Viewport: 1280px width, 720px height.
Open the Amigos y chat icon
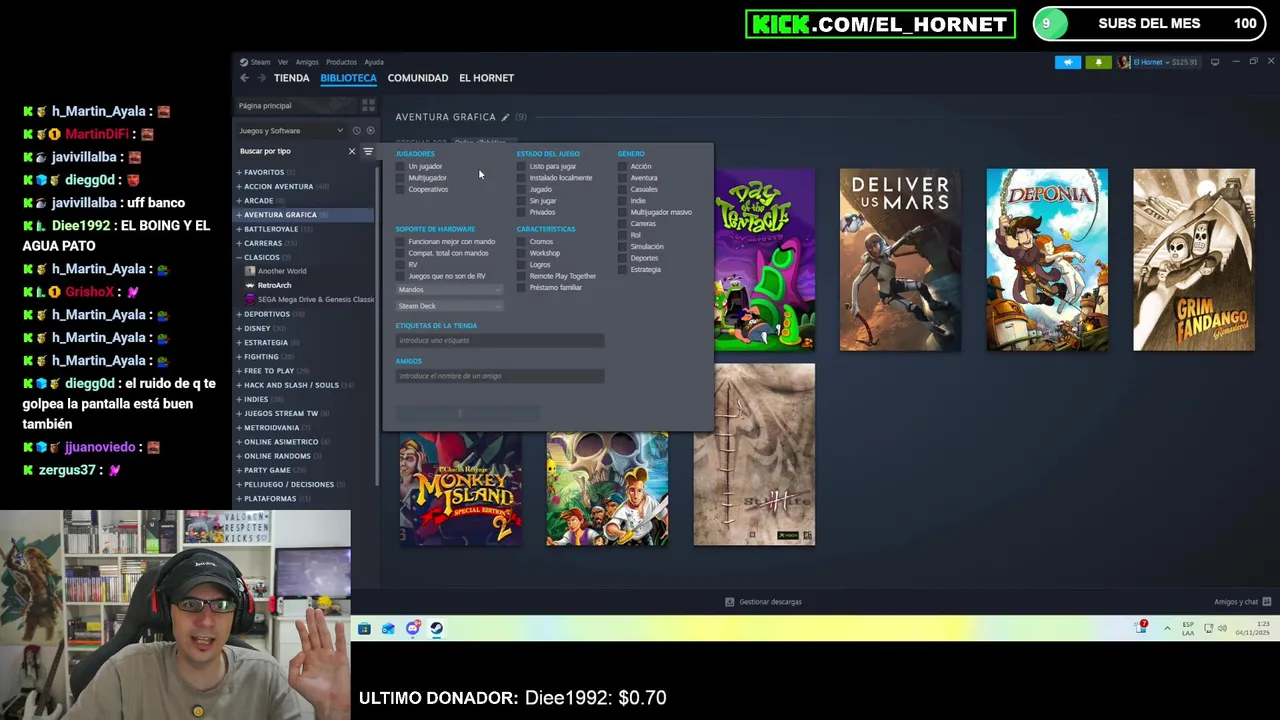[1266, 602]
